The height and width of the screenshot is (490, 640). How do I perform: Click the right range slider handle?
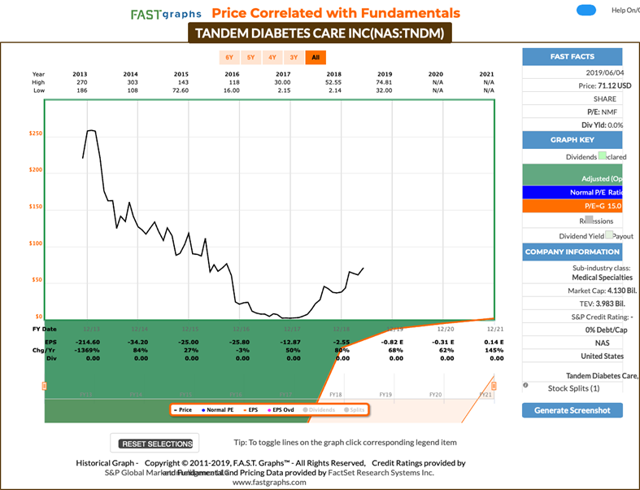[x=493, y=386]
